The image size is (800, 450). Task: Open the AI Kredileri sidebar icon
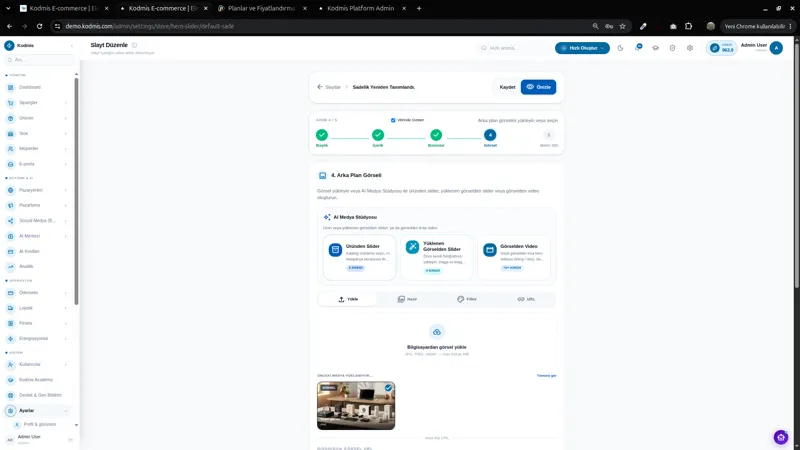(x=11, y=251)
